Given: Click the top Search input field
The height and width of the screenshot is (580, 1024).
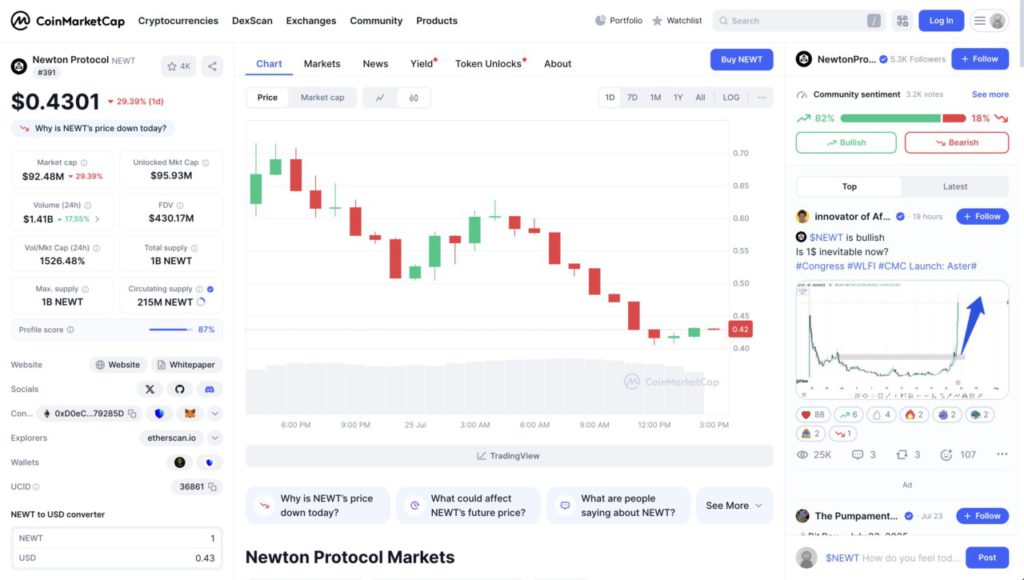Looking at the screenshot, I should tap(790, 20).
